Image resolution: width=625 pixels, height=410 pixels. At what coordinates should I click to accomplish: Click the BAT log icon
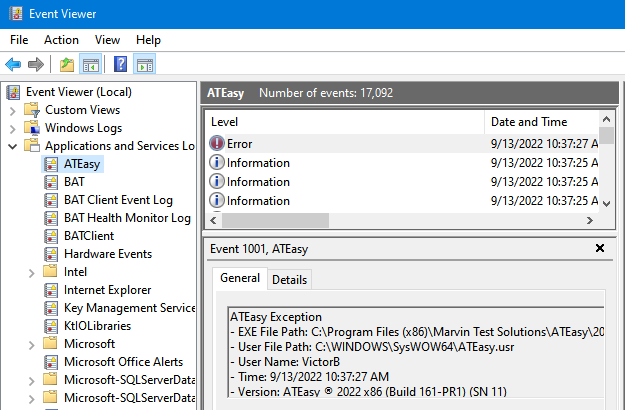51,182
